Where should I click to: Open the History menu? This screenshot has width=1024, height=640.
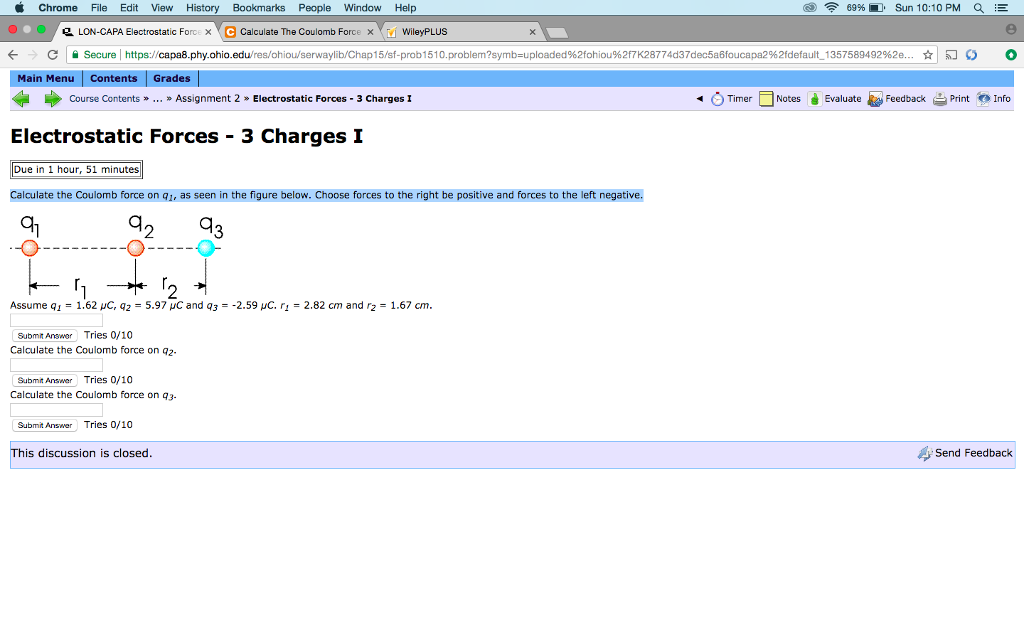coord(202,8)
